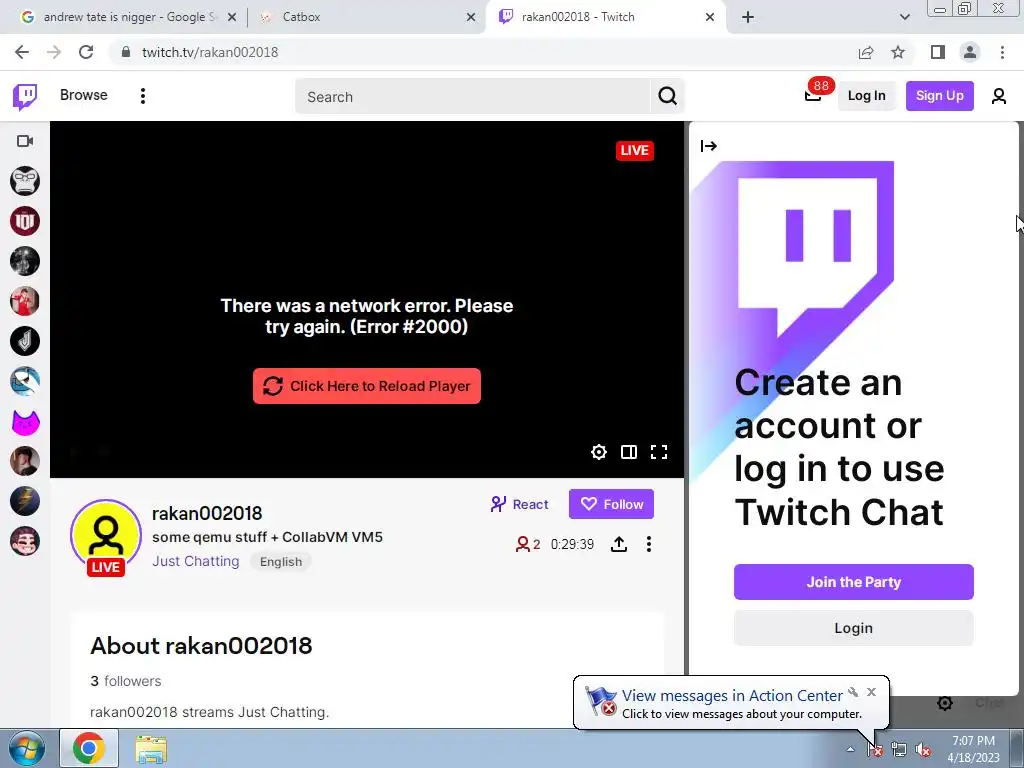Click 3 followers text
Image resolution: width=1024 pixels, height=768 pixels.
pyautogui.click(x=125, y=681)
